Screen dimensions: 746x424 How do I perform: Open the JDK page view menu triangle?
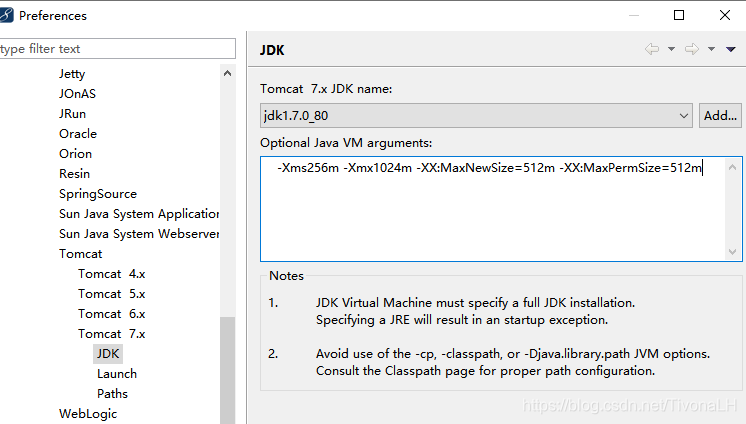tap(731, 49)
